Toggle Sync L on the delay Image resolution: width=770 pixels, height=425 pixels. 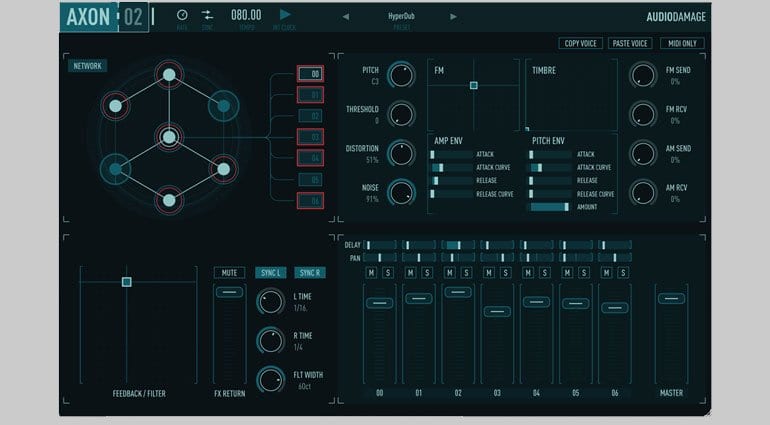point(271,273)
